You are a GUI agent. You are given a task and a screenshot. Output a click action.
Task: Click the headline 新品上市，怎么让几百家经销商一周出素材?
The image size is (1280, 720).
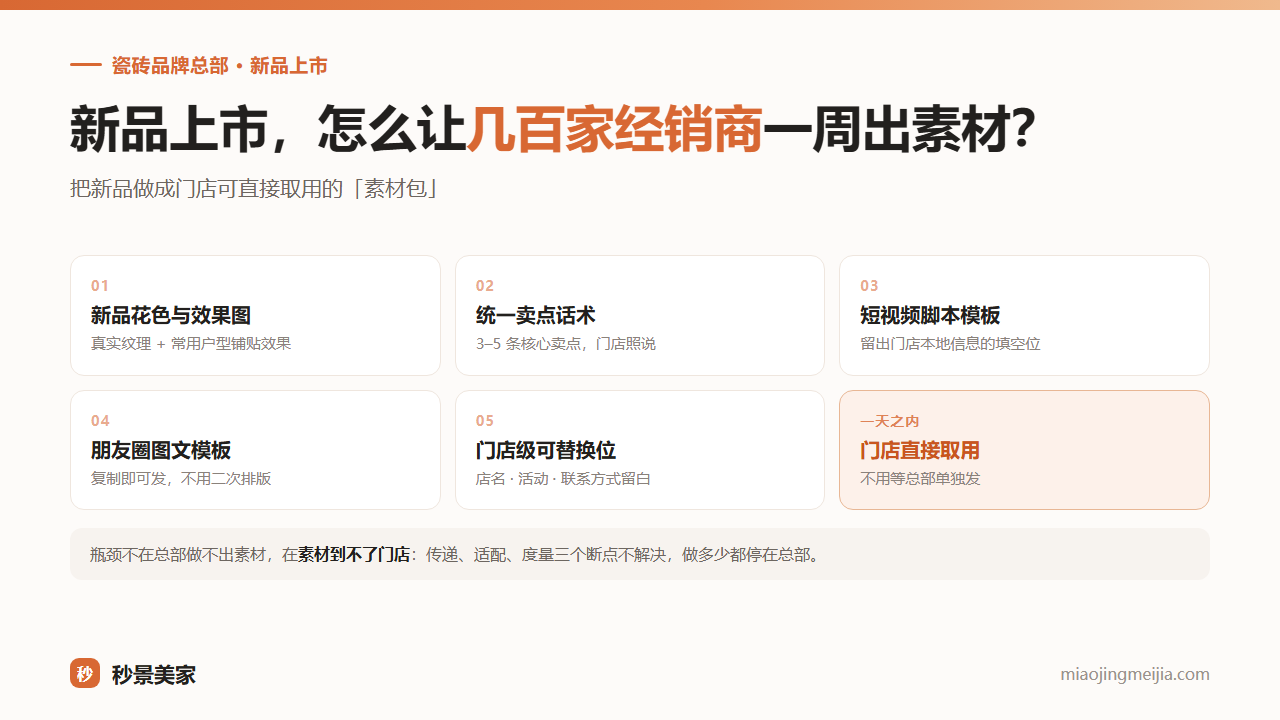553,129
